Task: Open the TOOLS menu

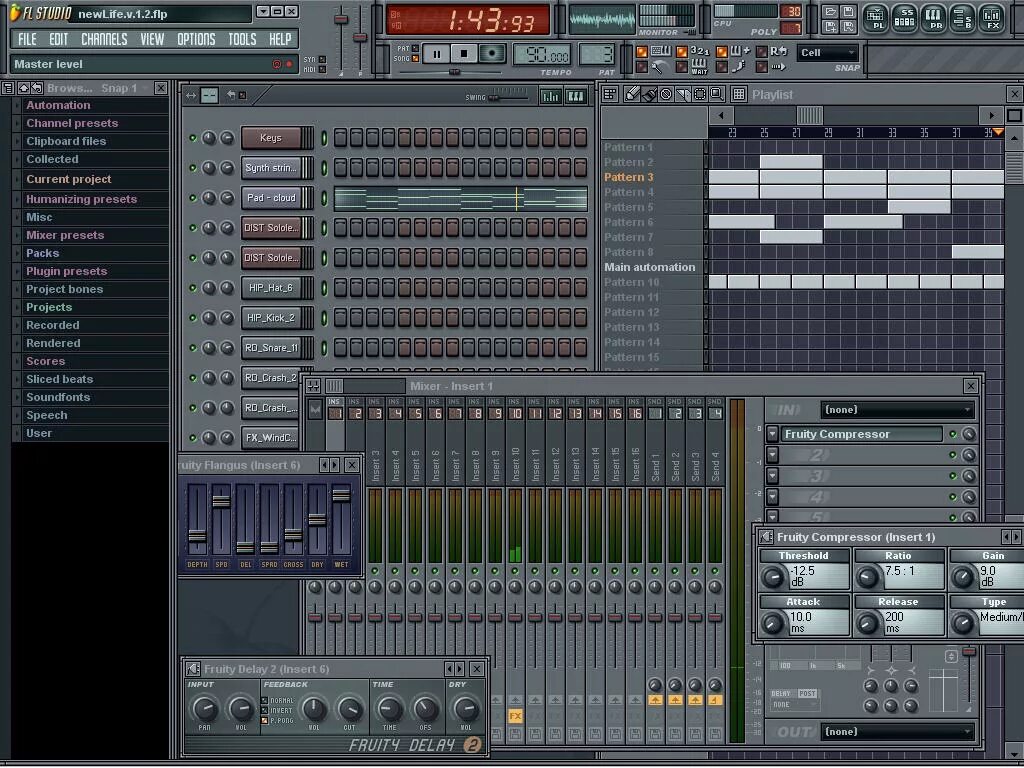Action: (x=242, y=39)
